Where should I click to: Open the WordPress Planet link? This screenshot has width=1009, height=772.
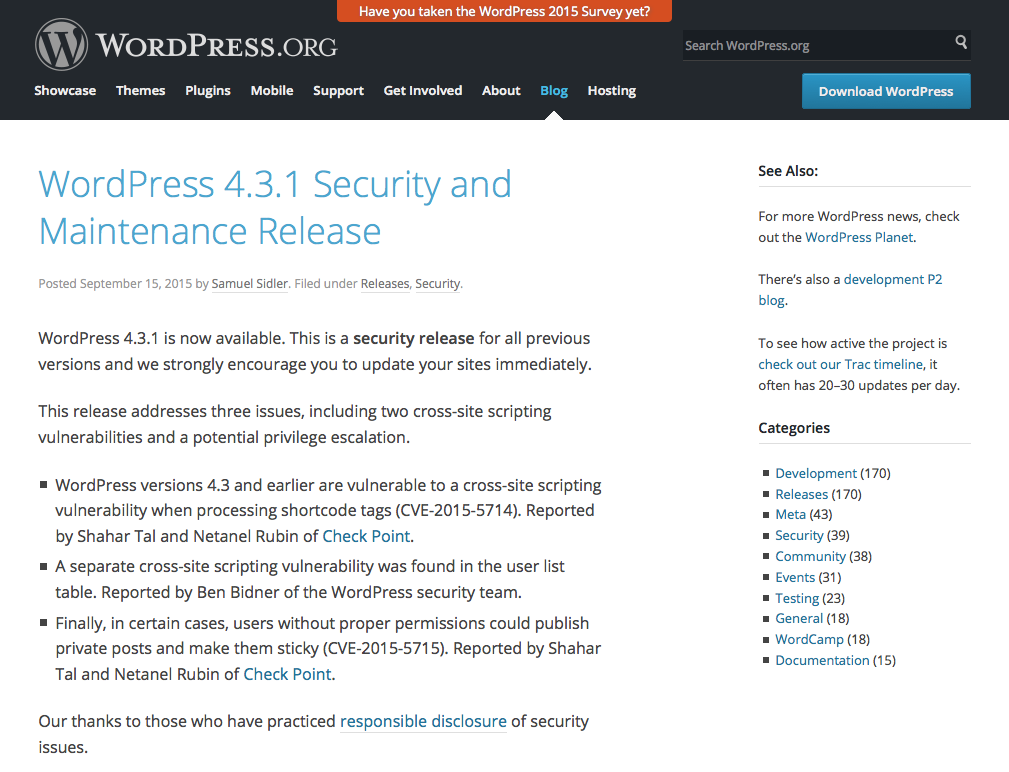[x=859, y=237]
